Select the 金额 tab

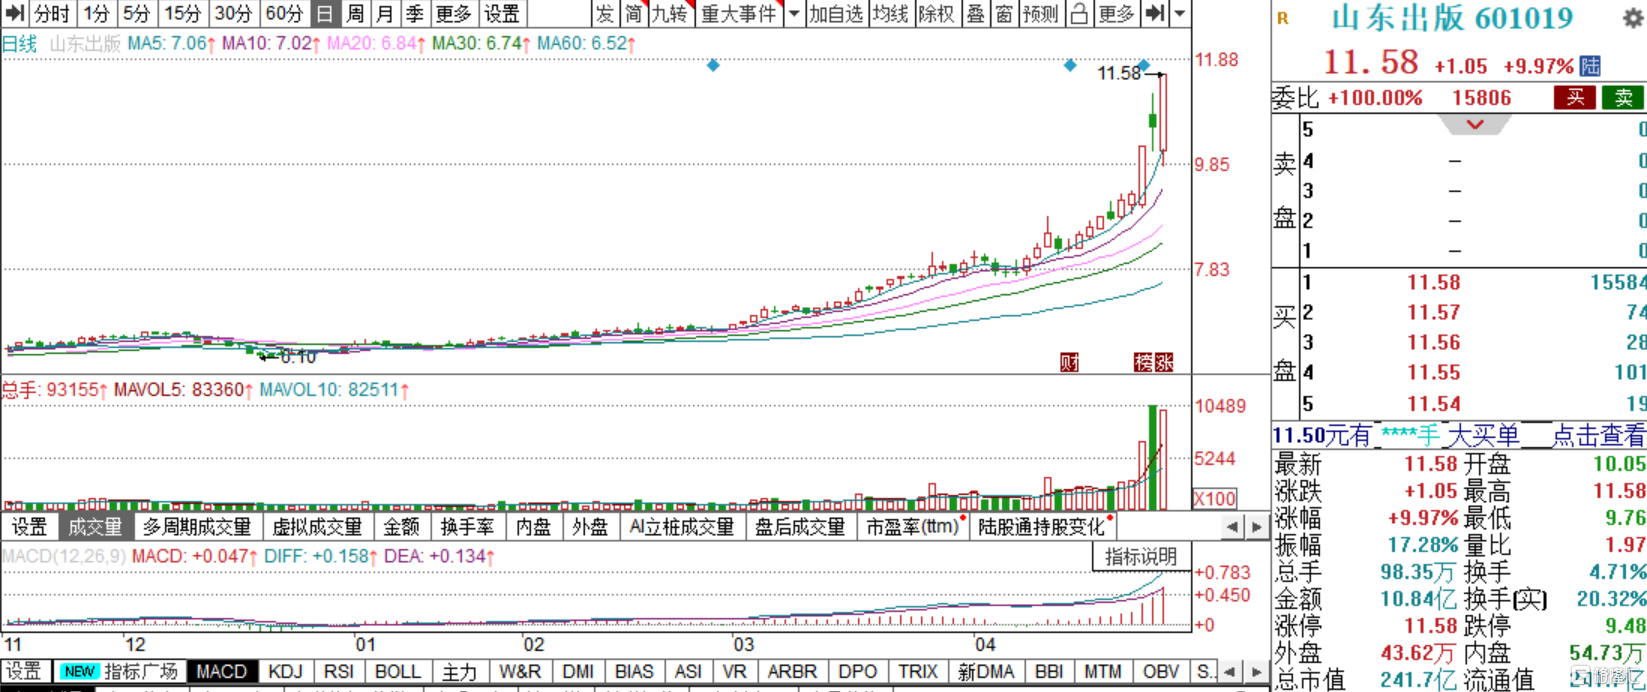[x=402, y=526]
